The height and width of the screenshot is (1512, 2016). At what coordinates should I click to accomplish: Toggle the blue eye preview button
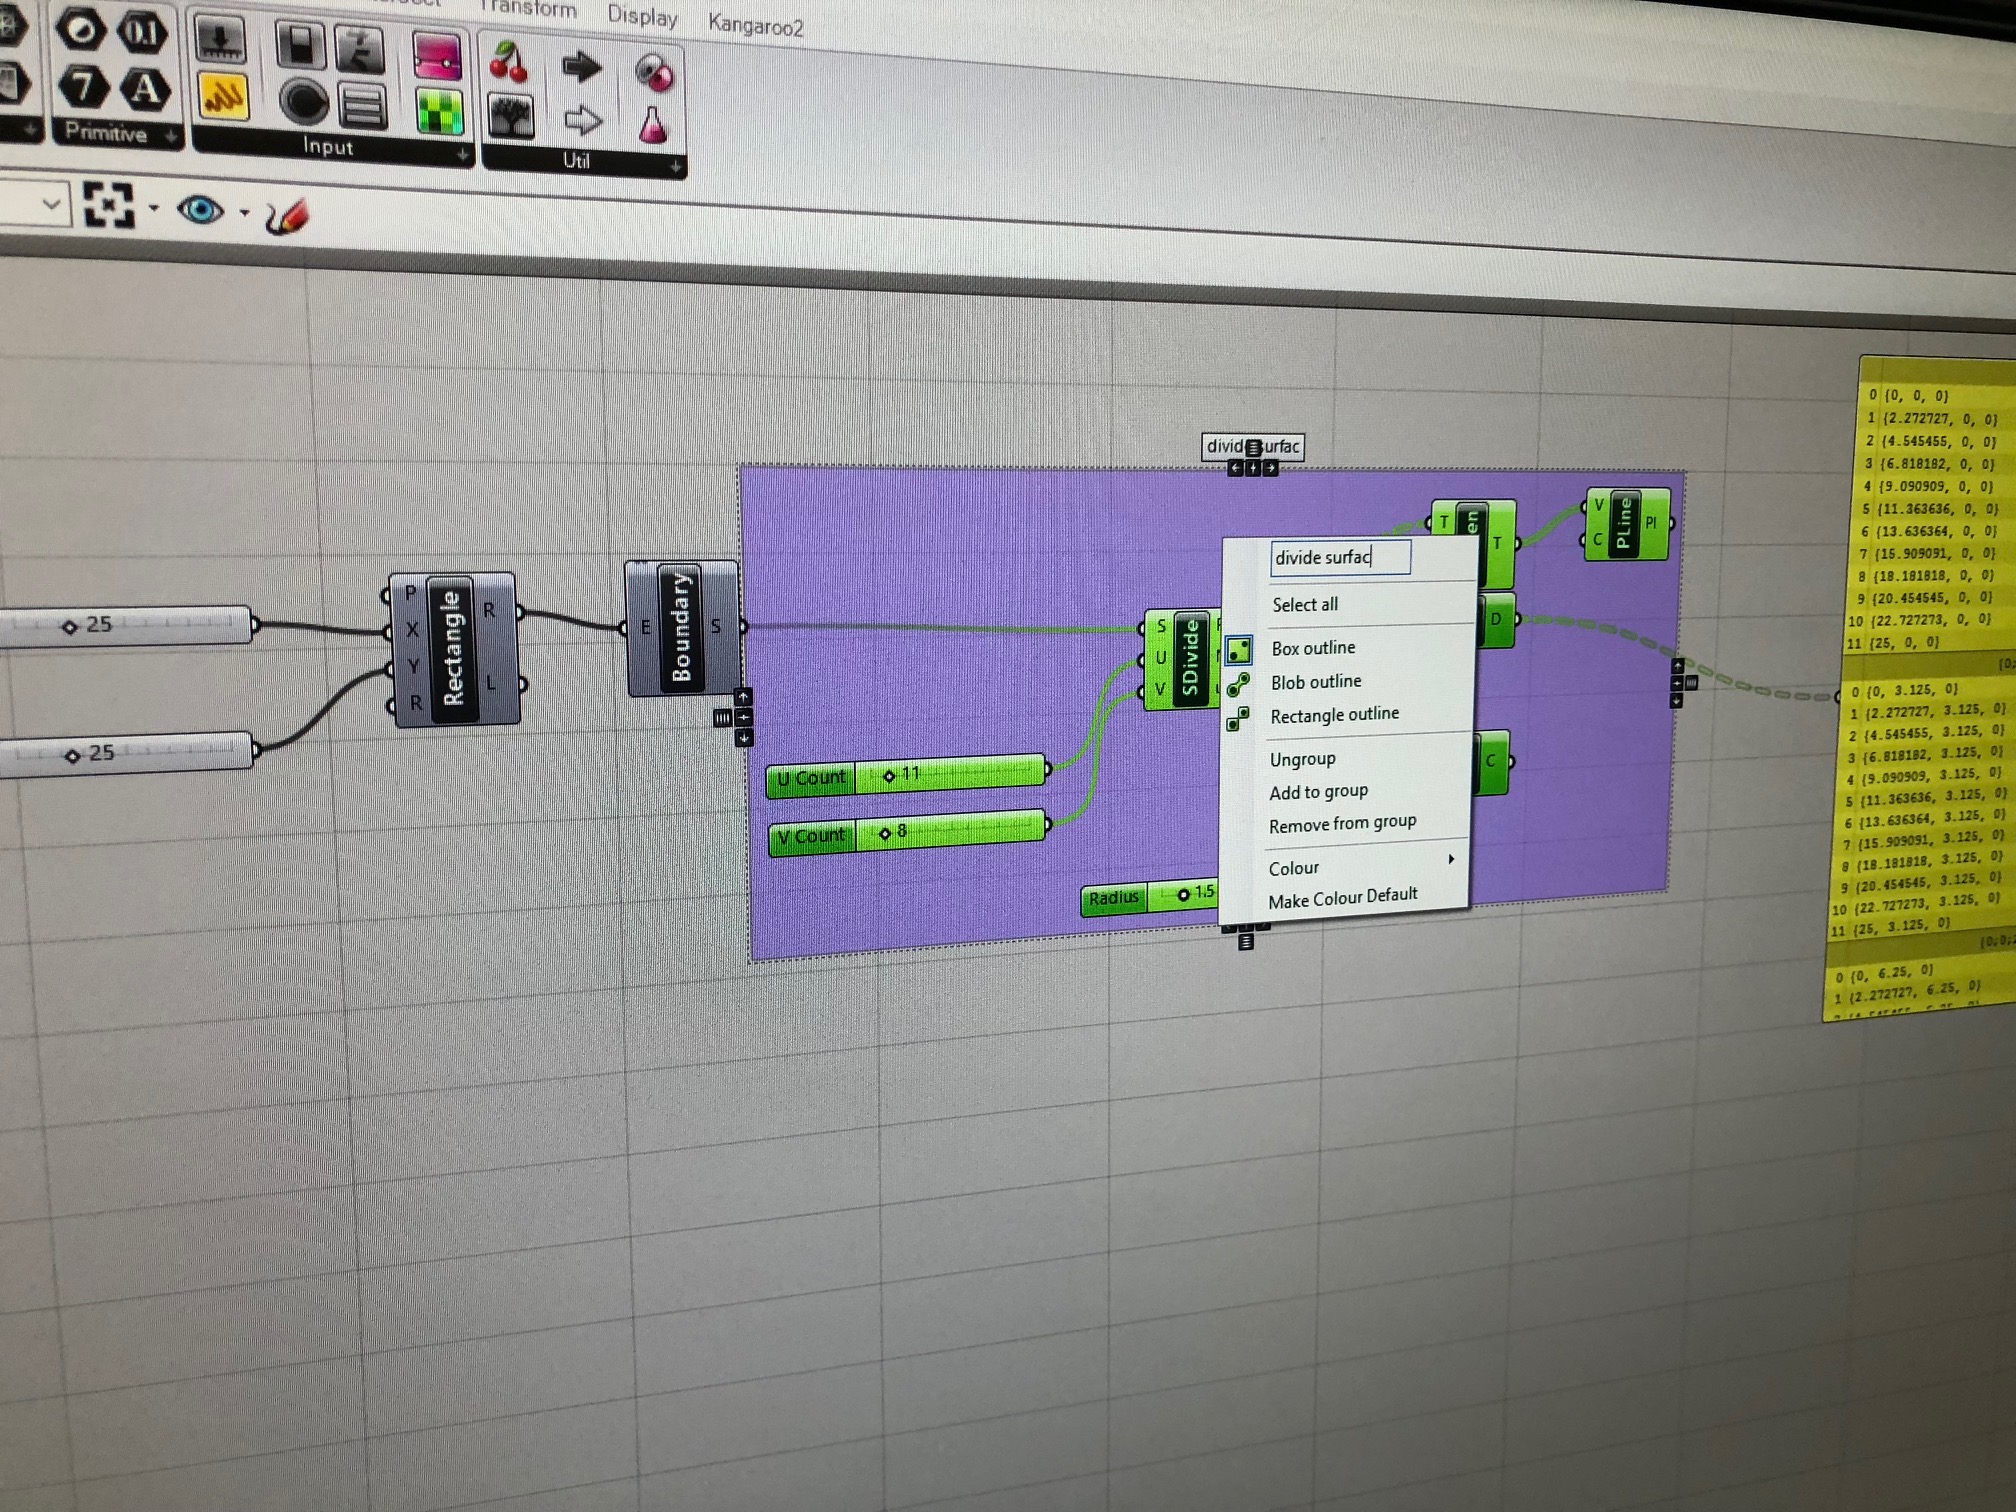pyautogui.click(x=200, y=210)
